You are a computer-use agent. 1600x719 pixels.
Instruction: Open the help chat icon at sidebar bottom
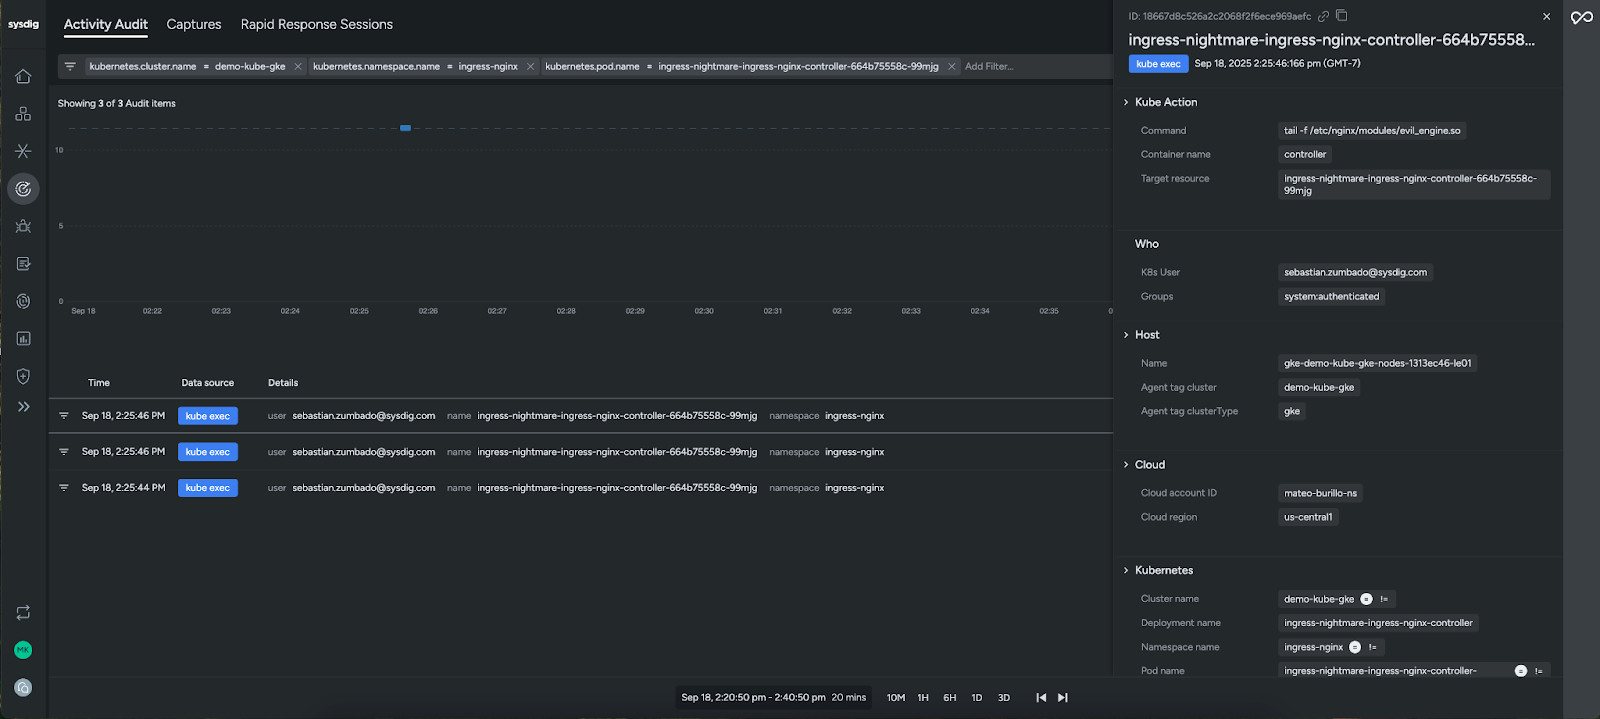pos(23,688)
